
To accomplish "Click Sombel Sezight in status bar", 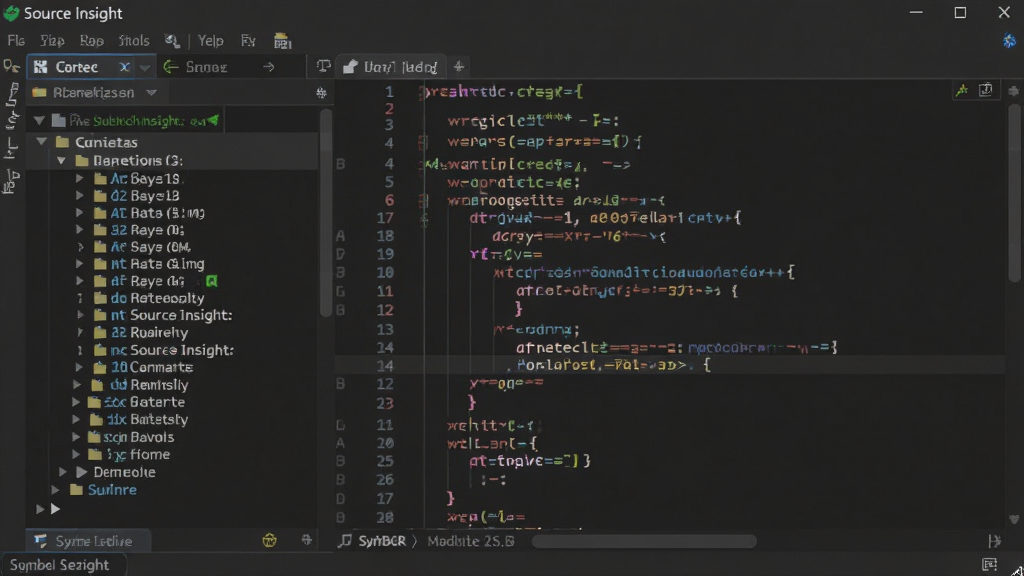I will pos(59,565).
